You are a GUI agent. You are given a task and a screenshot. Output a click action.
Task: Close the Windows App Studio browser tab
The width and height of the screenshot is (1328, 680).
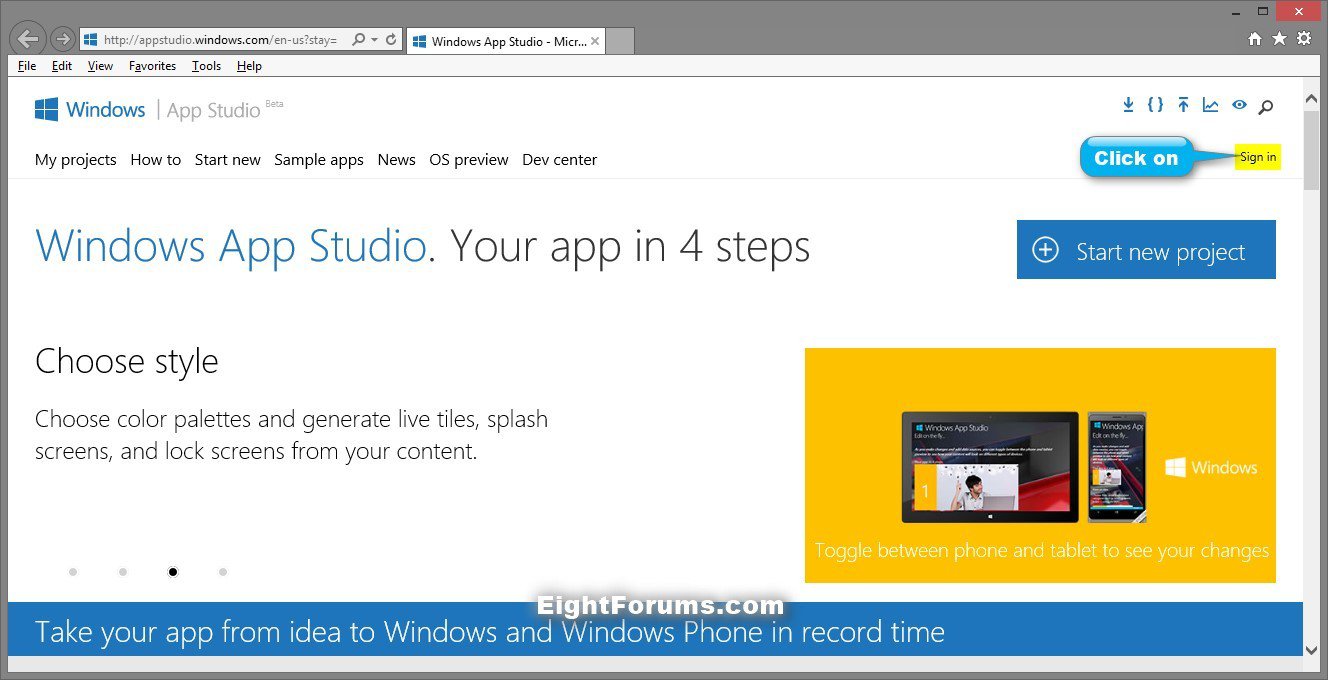[595, 41]
